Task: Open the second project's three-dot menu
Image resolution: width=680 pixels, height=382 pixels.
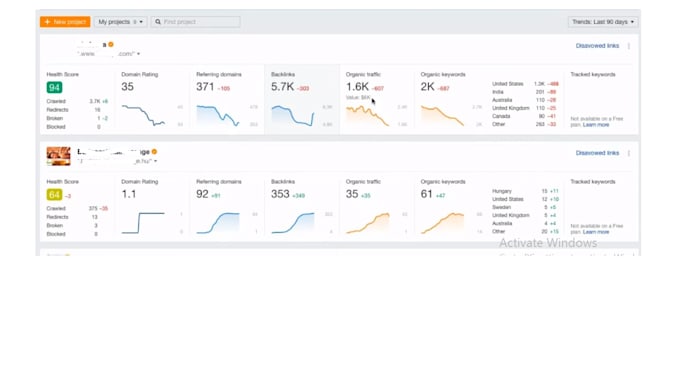Action: click(x=629, y=153)
